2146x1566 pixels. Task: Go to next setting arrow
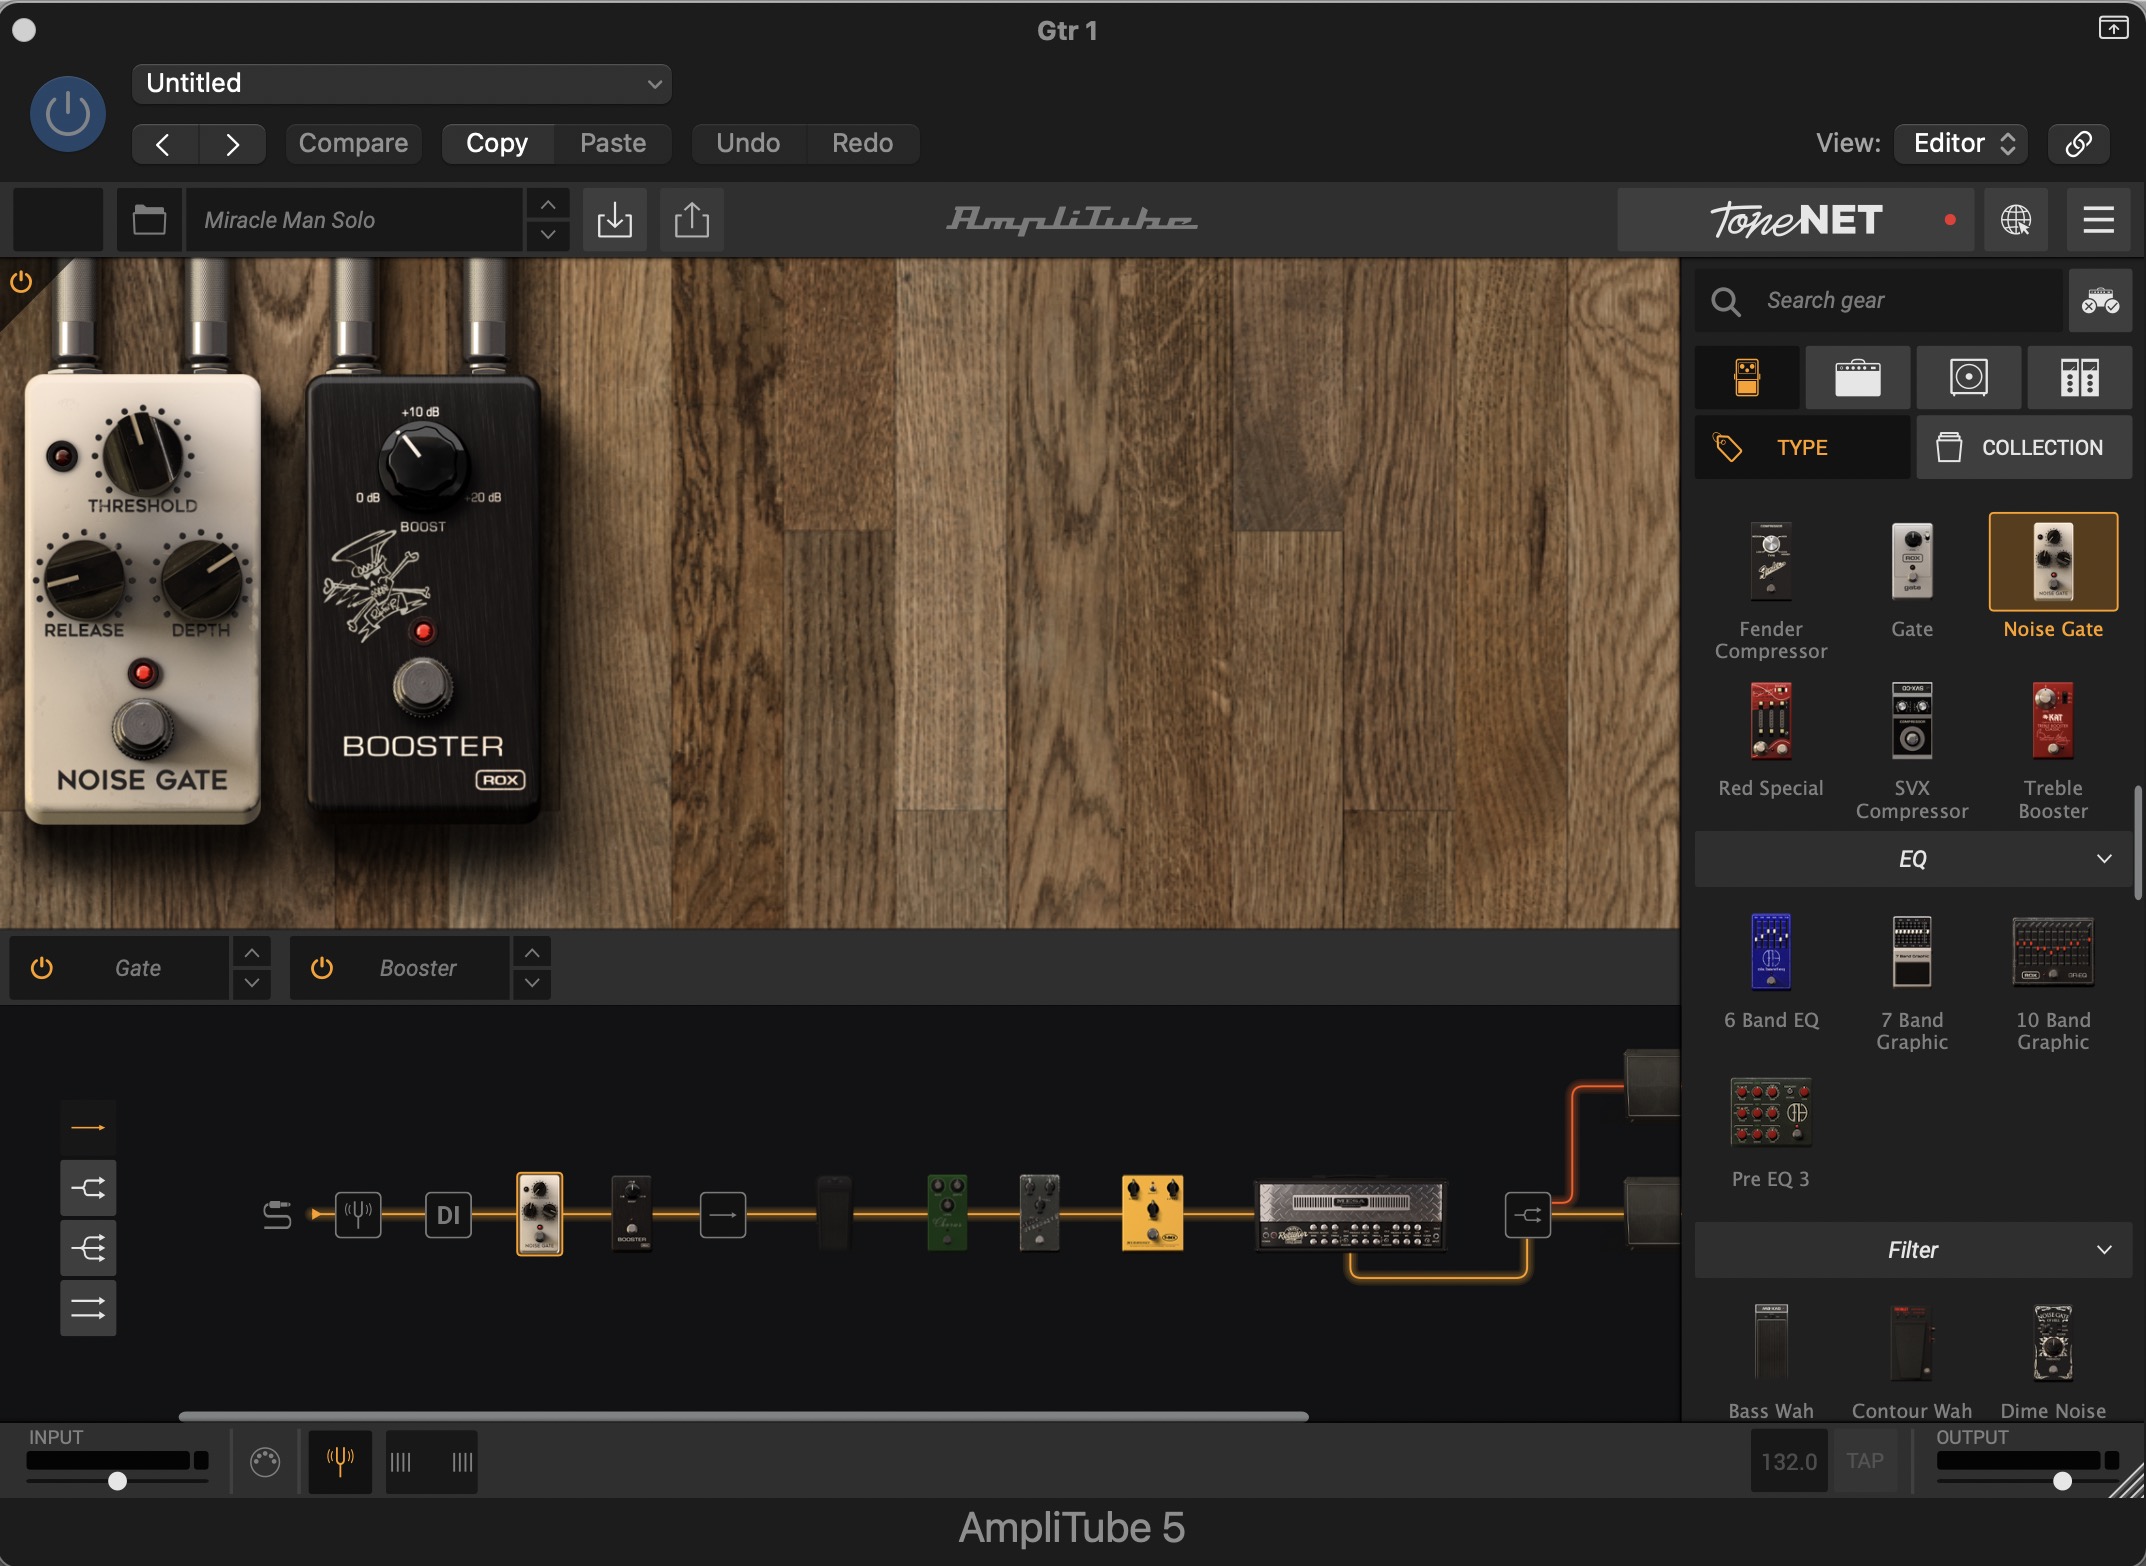click(232, 143)
